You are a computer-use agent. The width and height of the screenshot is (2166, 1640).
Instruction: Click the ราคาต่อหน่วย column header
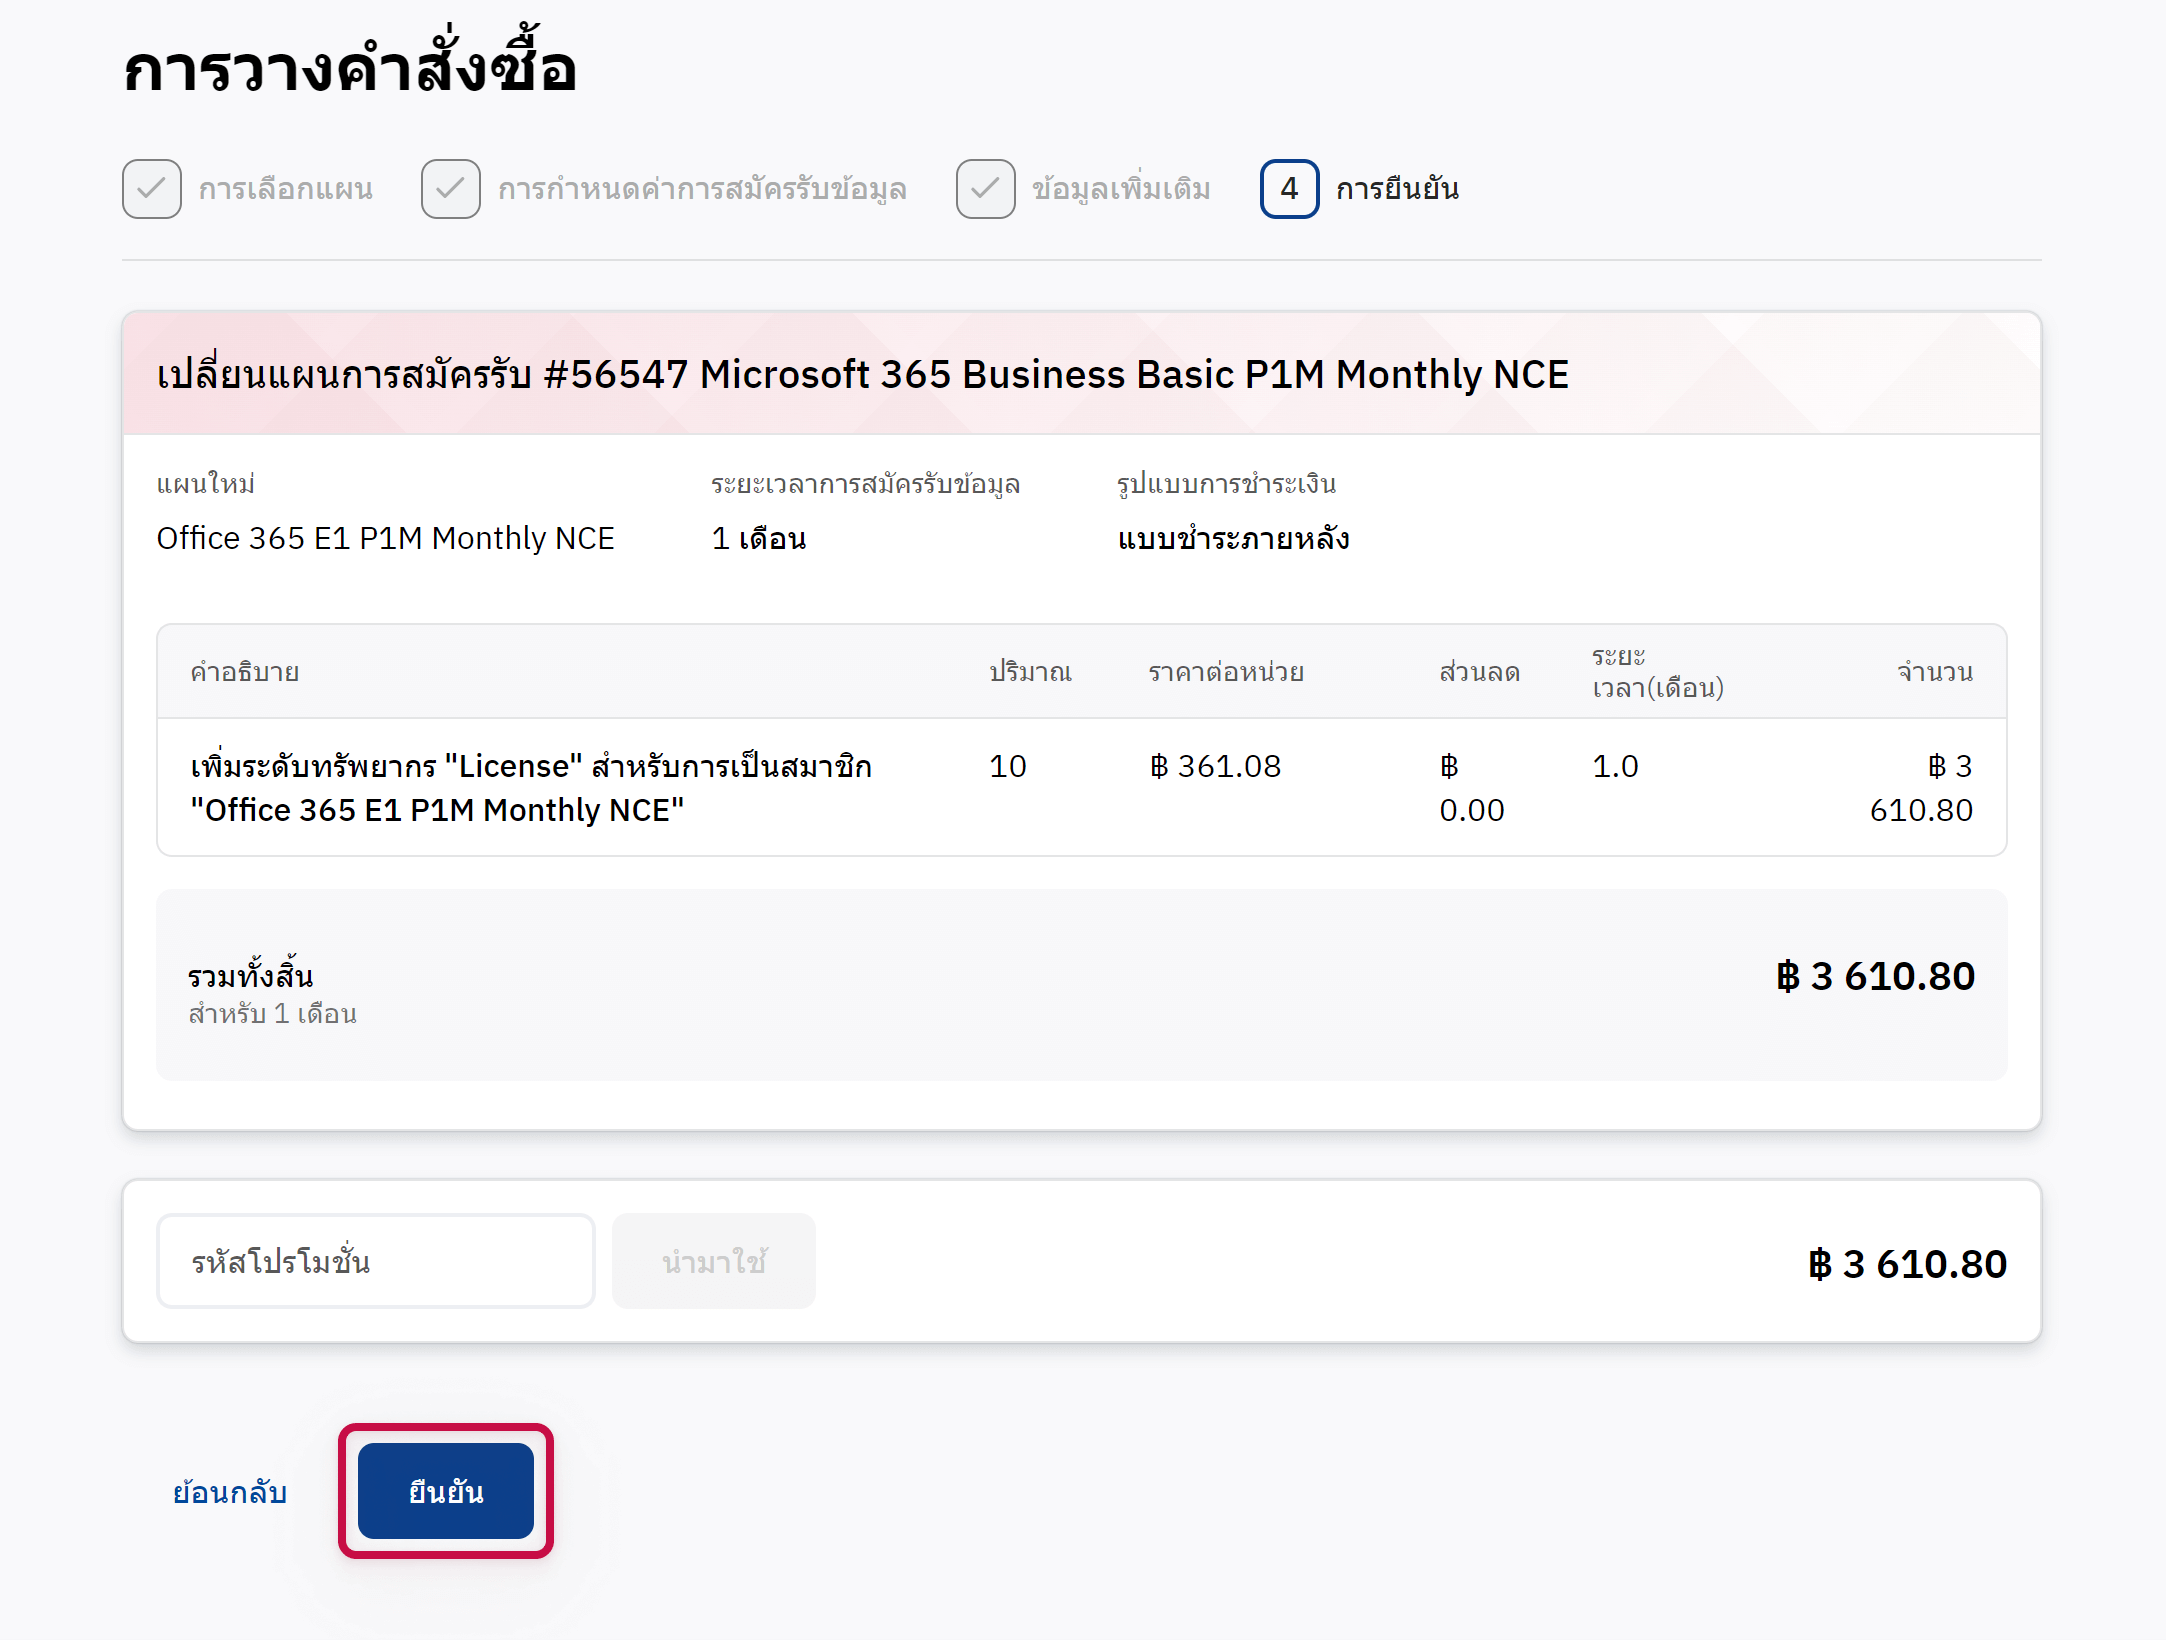1226,672
